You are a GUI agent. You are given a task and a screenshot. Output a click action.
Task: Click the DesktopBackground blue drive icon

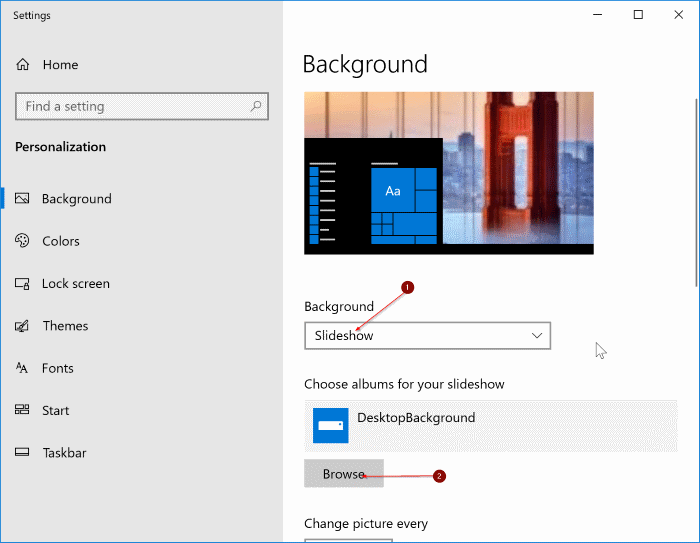point(330,425)
